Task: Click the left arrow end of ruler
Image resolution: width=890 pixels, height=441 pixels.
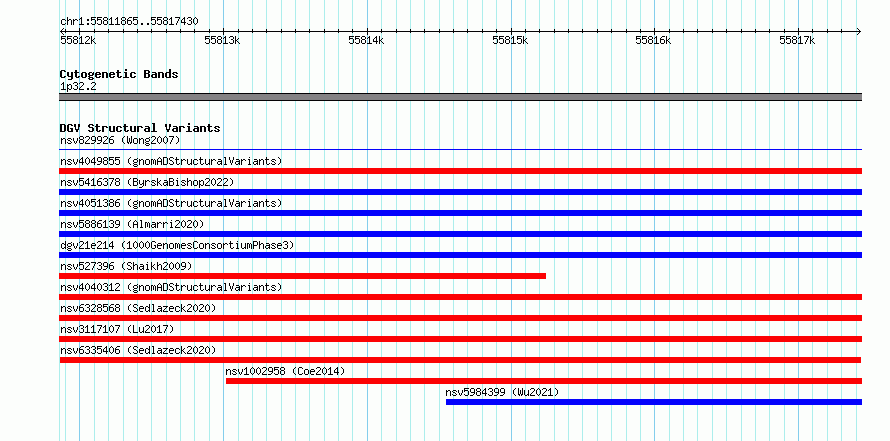Action: pos(62,31)
